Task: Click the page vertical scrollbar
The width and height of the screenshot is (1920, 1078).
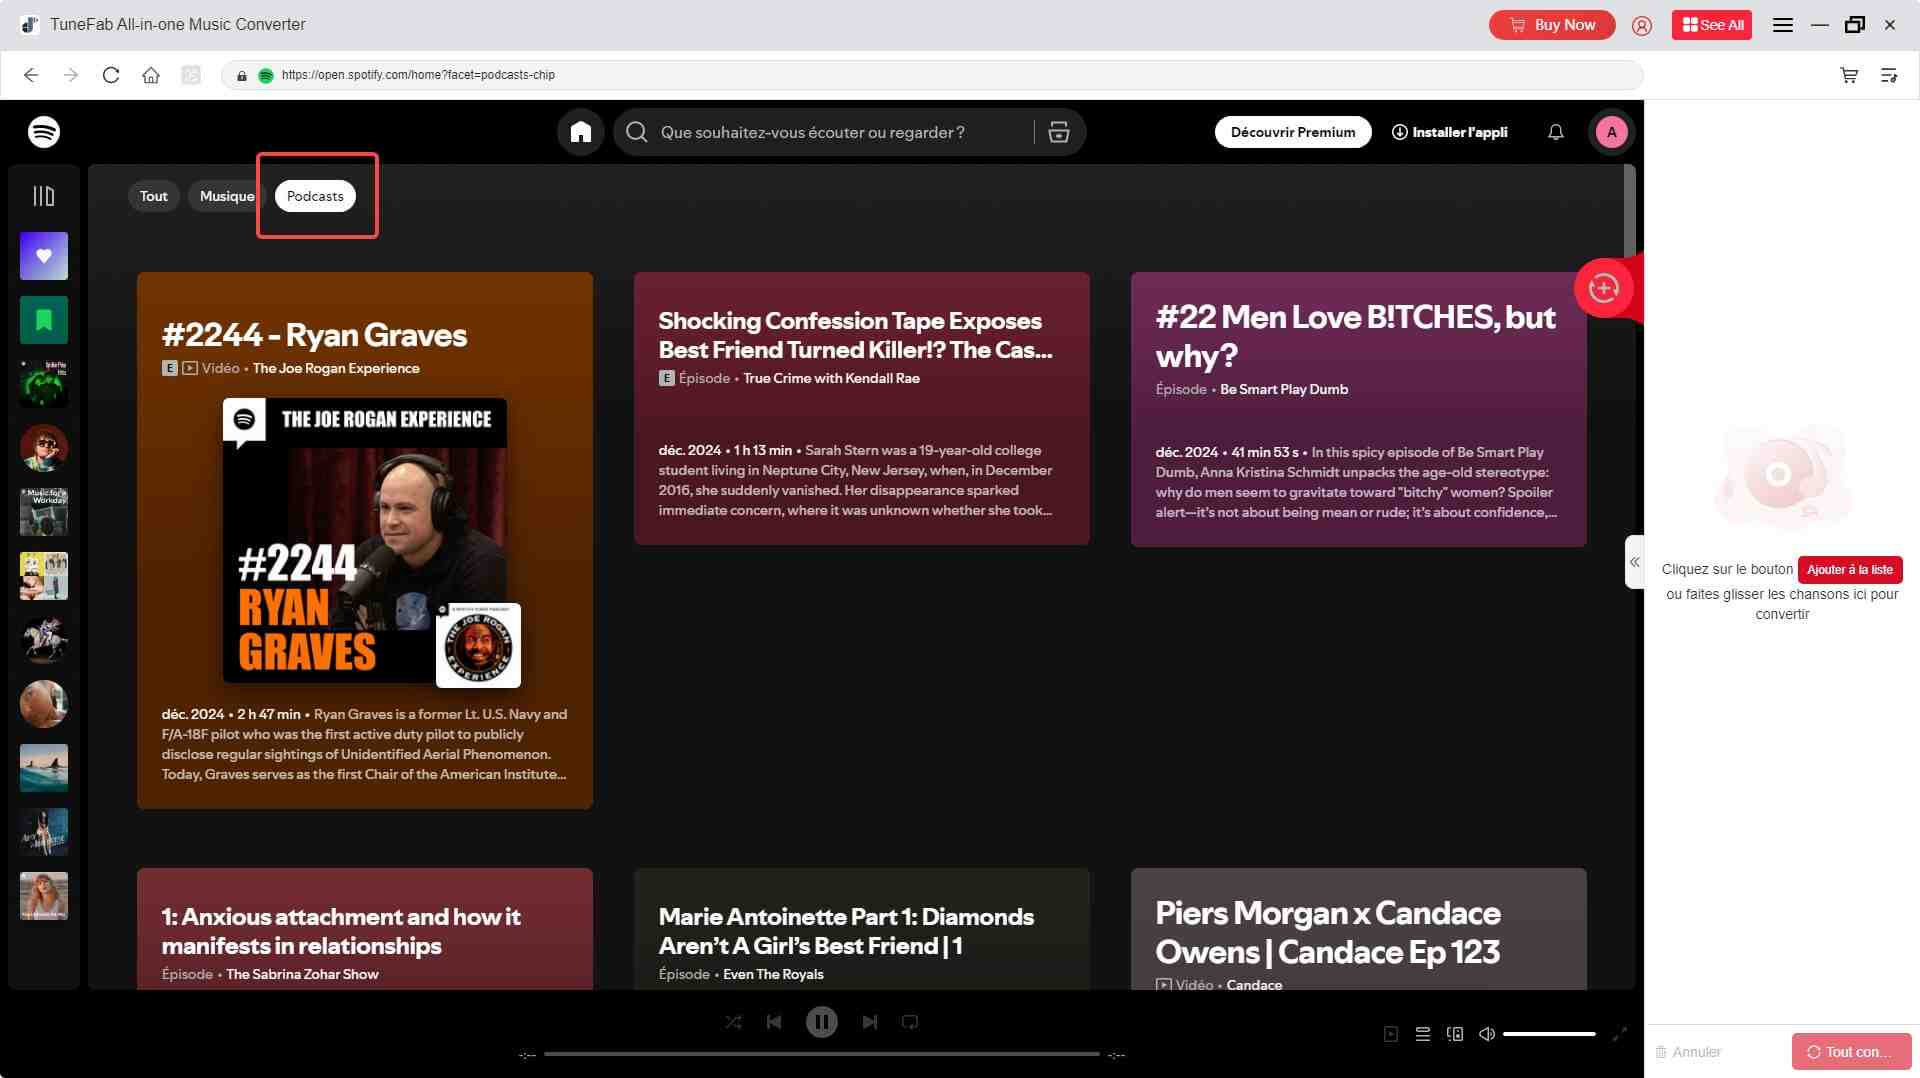Action: point(1630,210)
